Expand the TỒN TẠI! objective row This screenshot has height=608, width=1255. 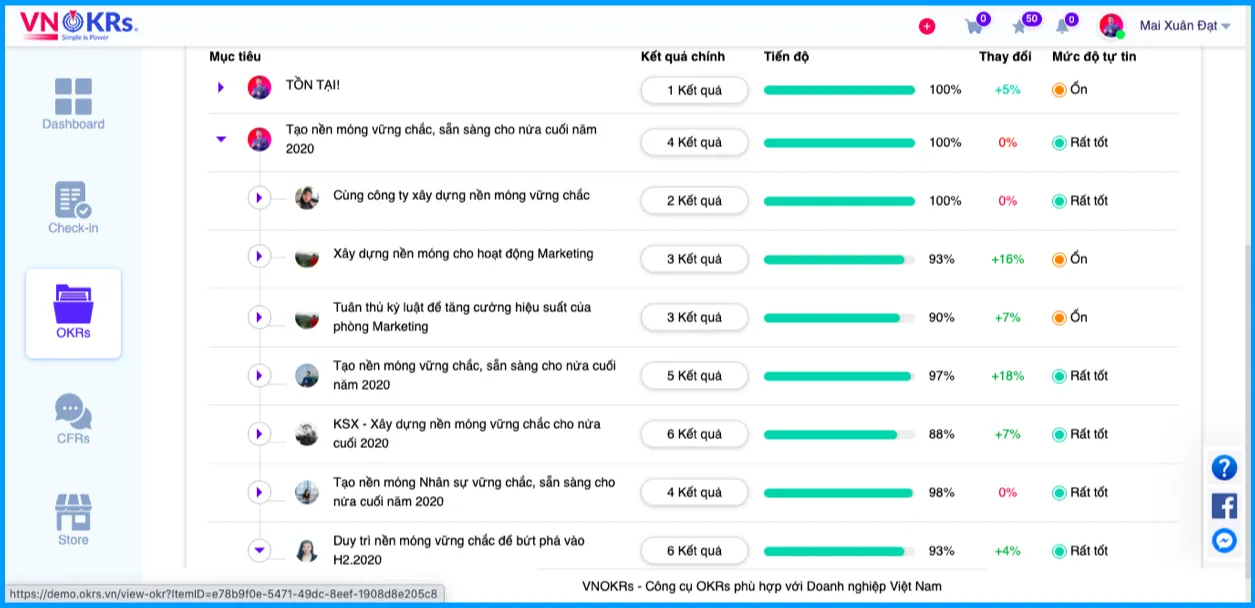[x=221, y=88]
